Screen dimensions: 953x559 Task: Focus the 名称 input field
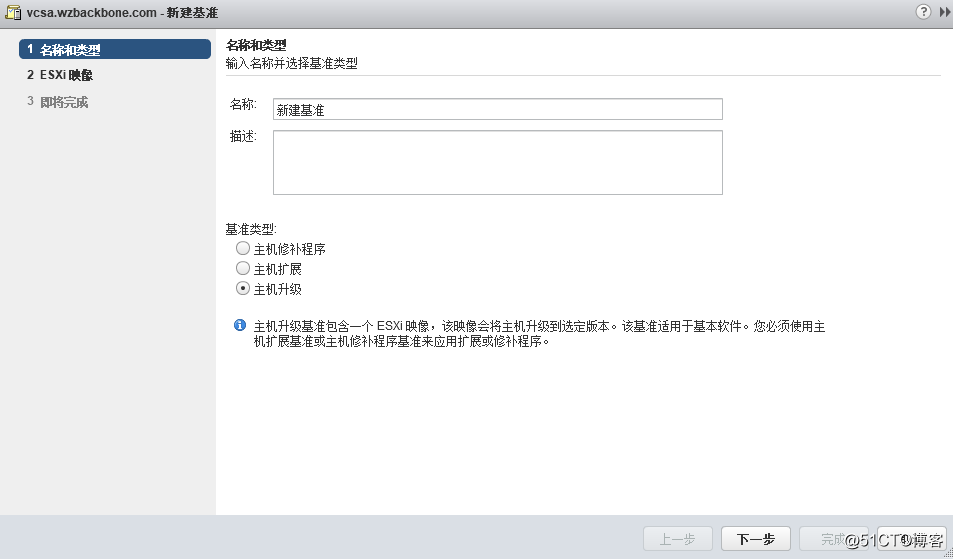498,109
